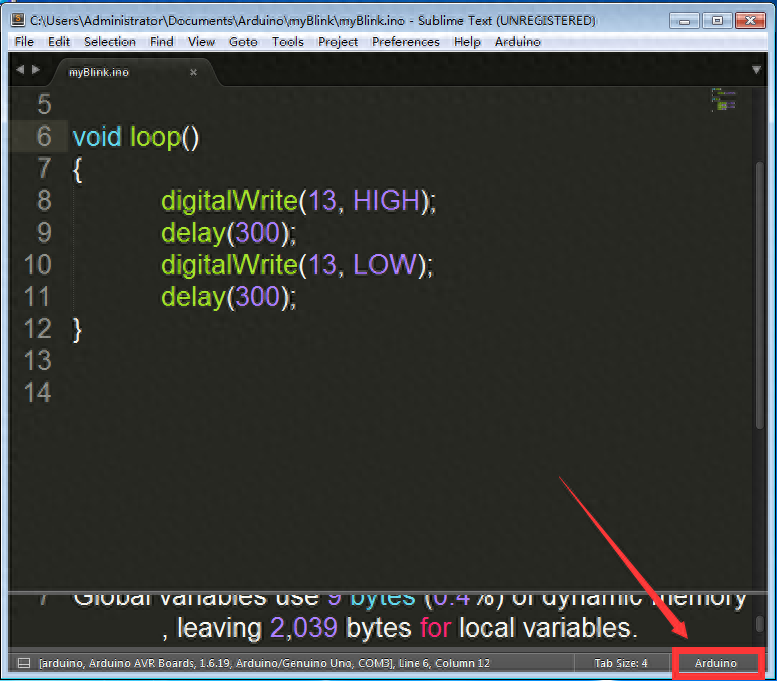
Task: Close the Sublime Text window
Action: pos(750,21)
